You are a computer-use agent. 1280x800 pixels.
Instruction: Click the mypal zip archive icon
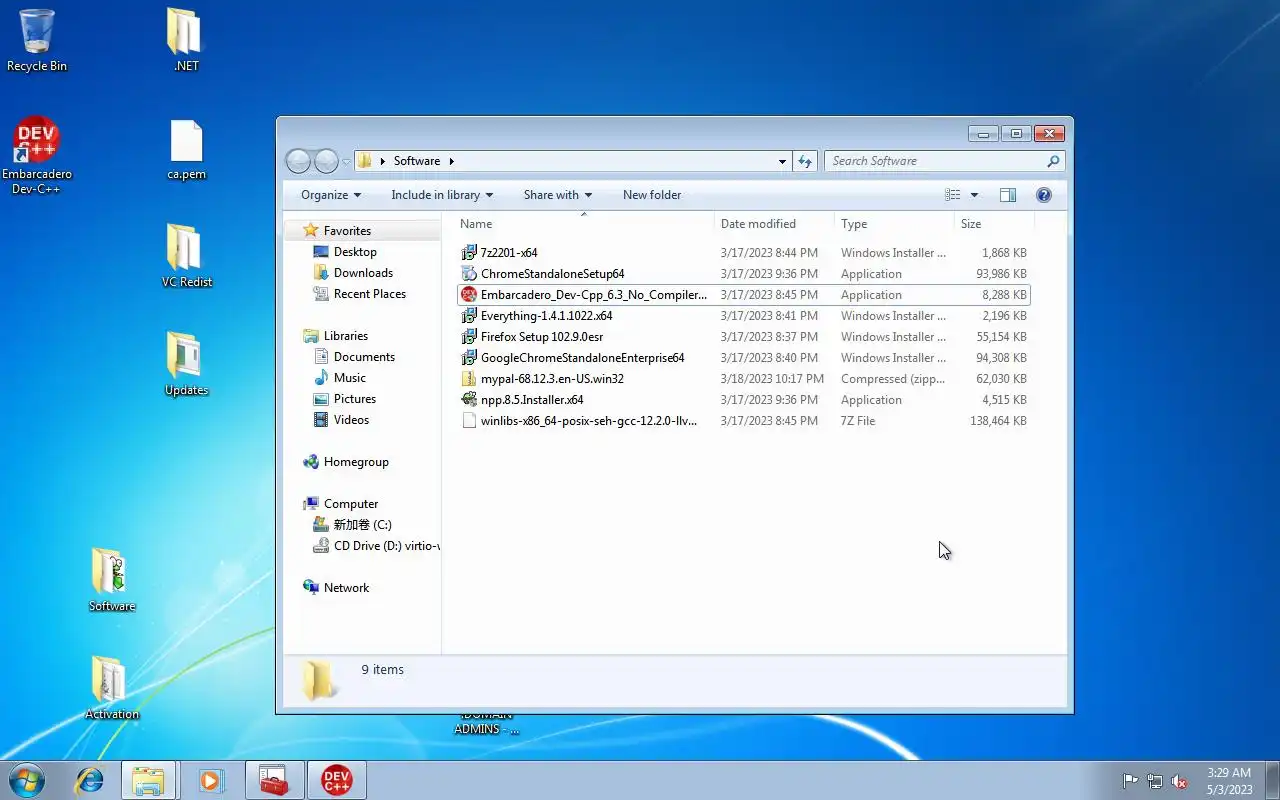coord(469,379)
